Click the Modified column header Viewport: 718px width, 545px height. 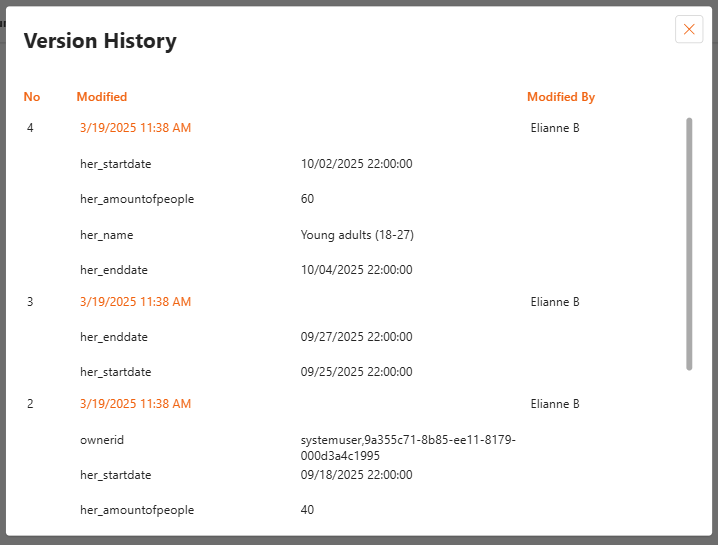[102, 97]
